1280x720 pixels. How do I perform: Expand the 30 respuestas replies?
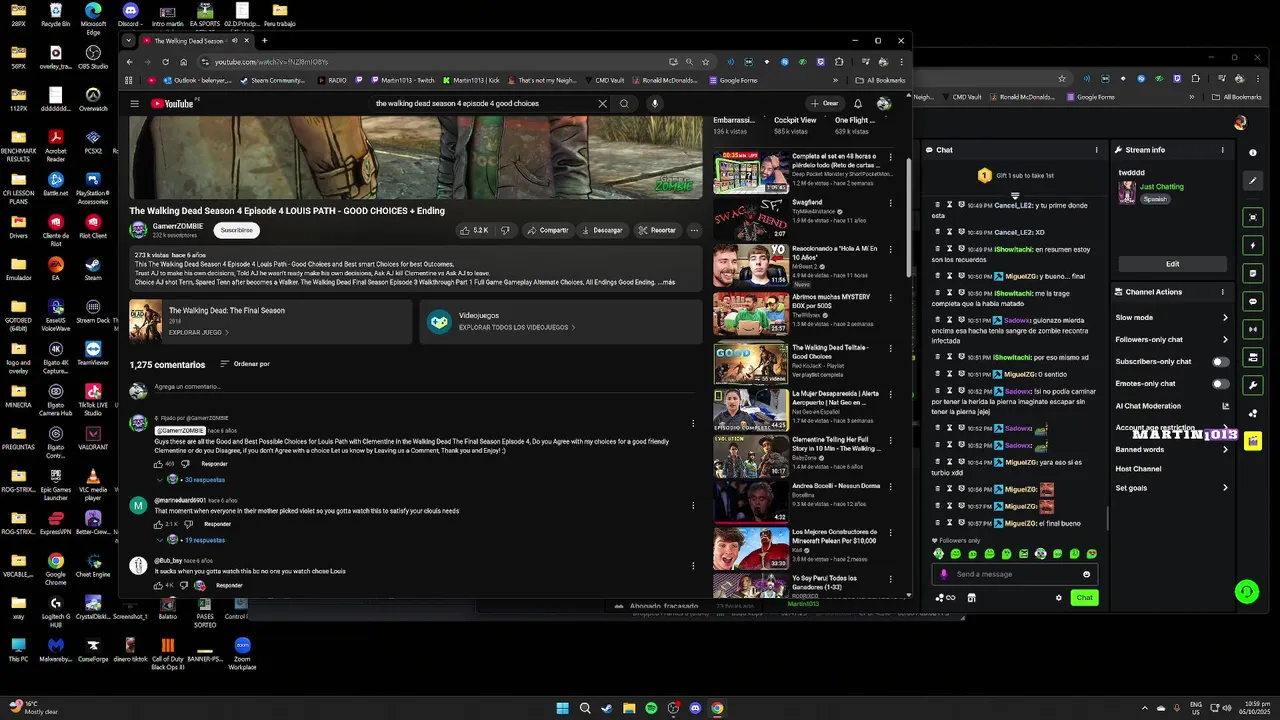tap(190, 480)
